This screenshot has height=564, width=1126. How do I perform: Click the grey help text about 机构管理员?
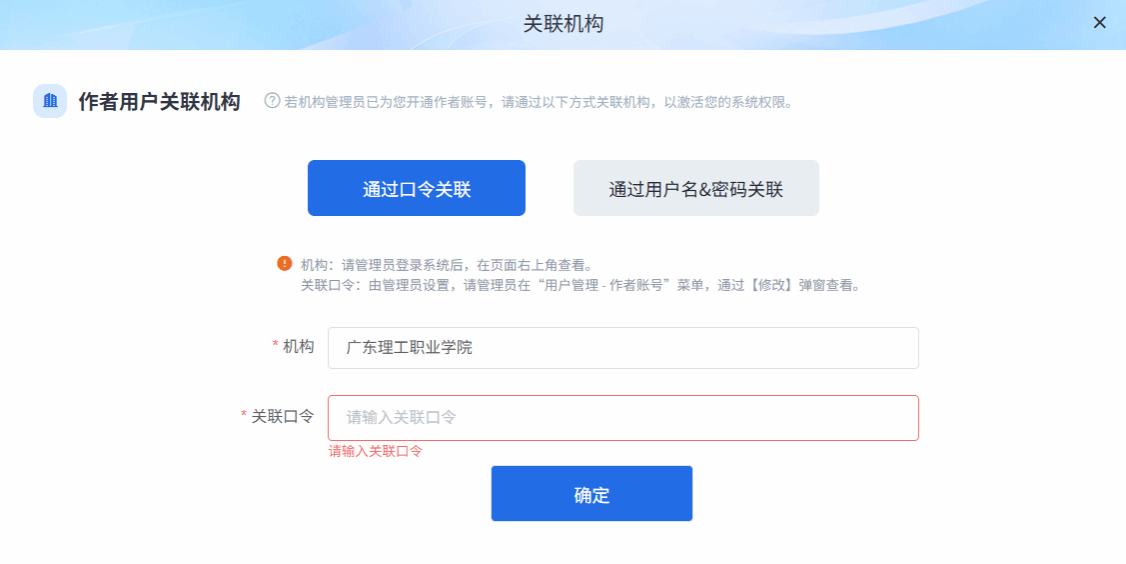(538, 102)
